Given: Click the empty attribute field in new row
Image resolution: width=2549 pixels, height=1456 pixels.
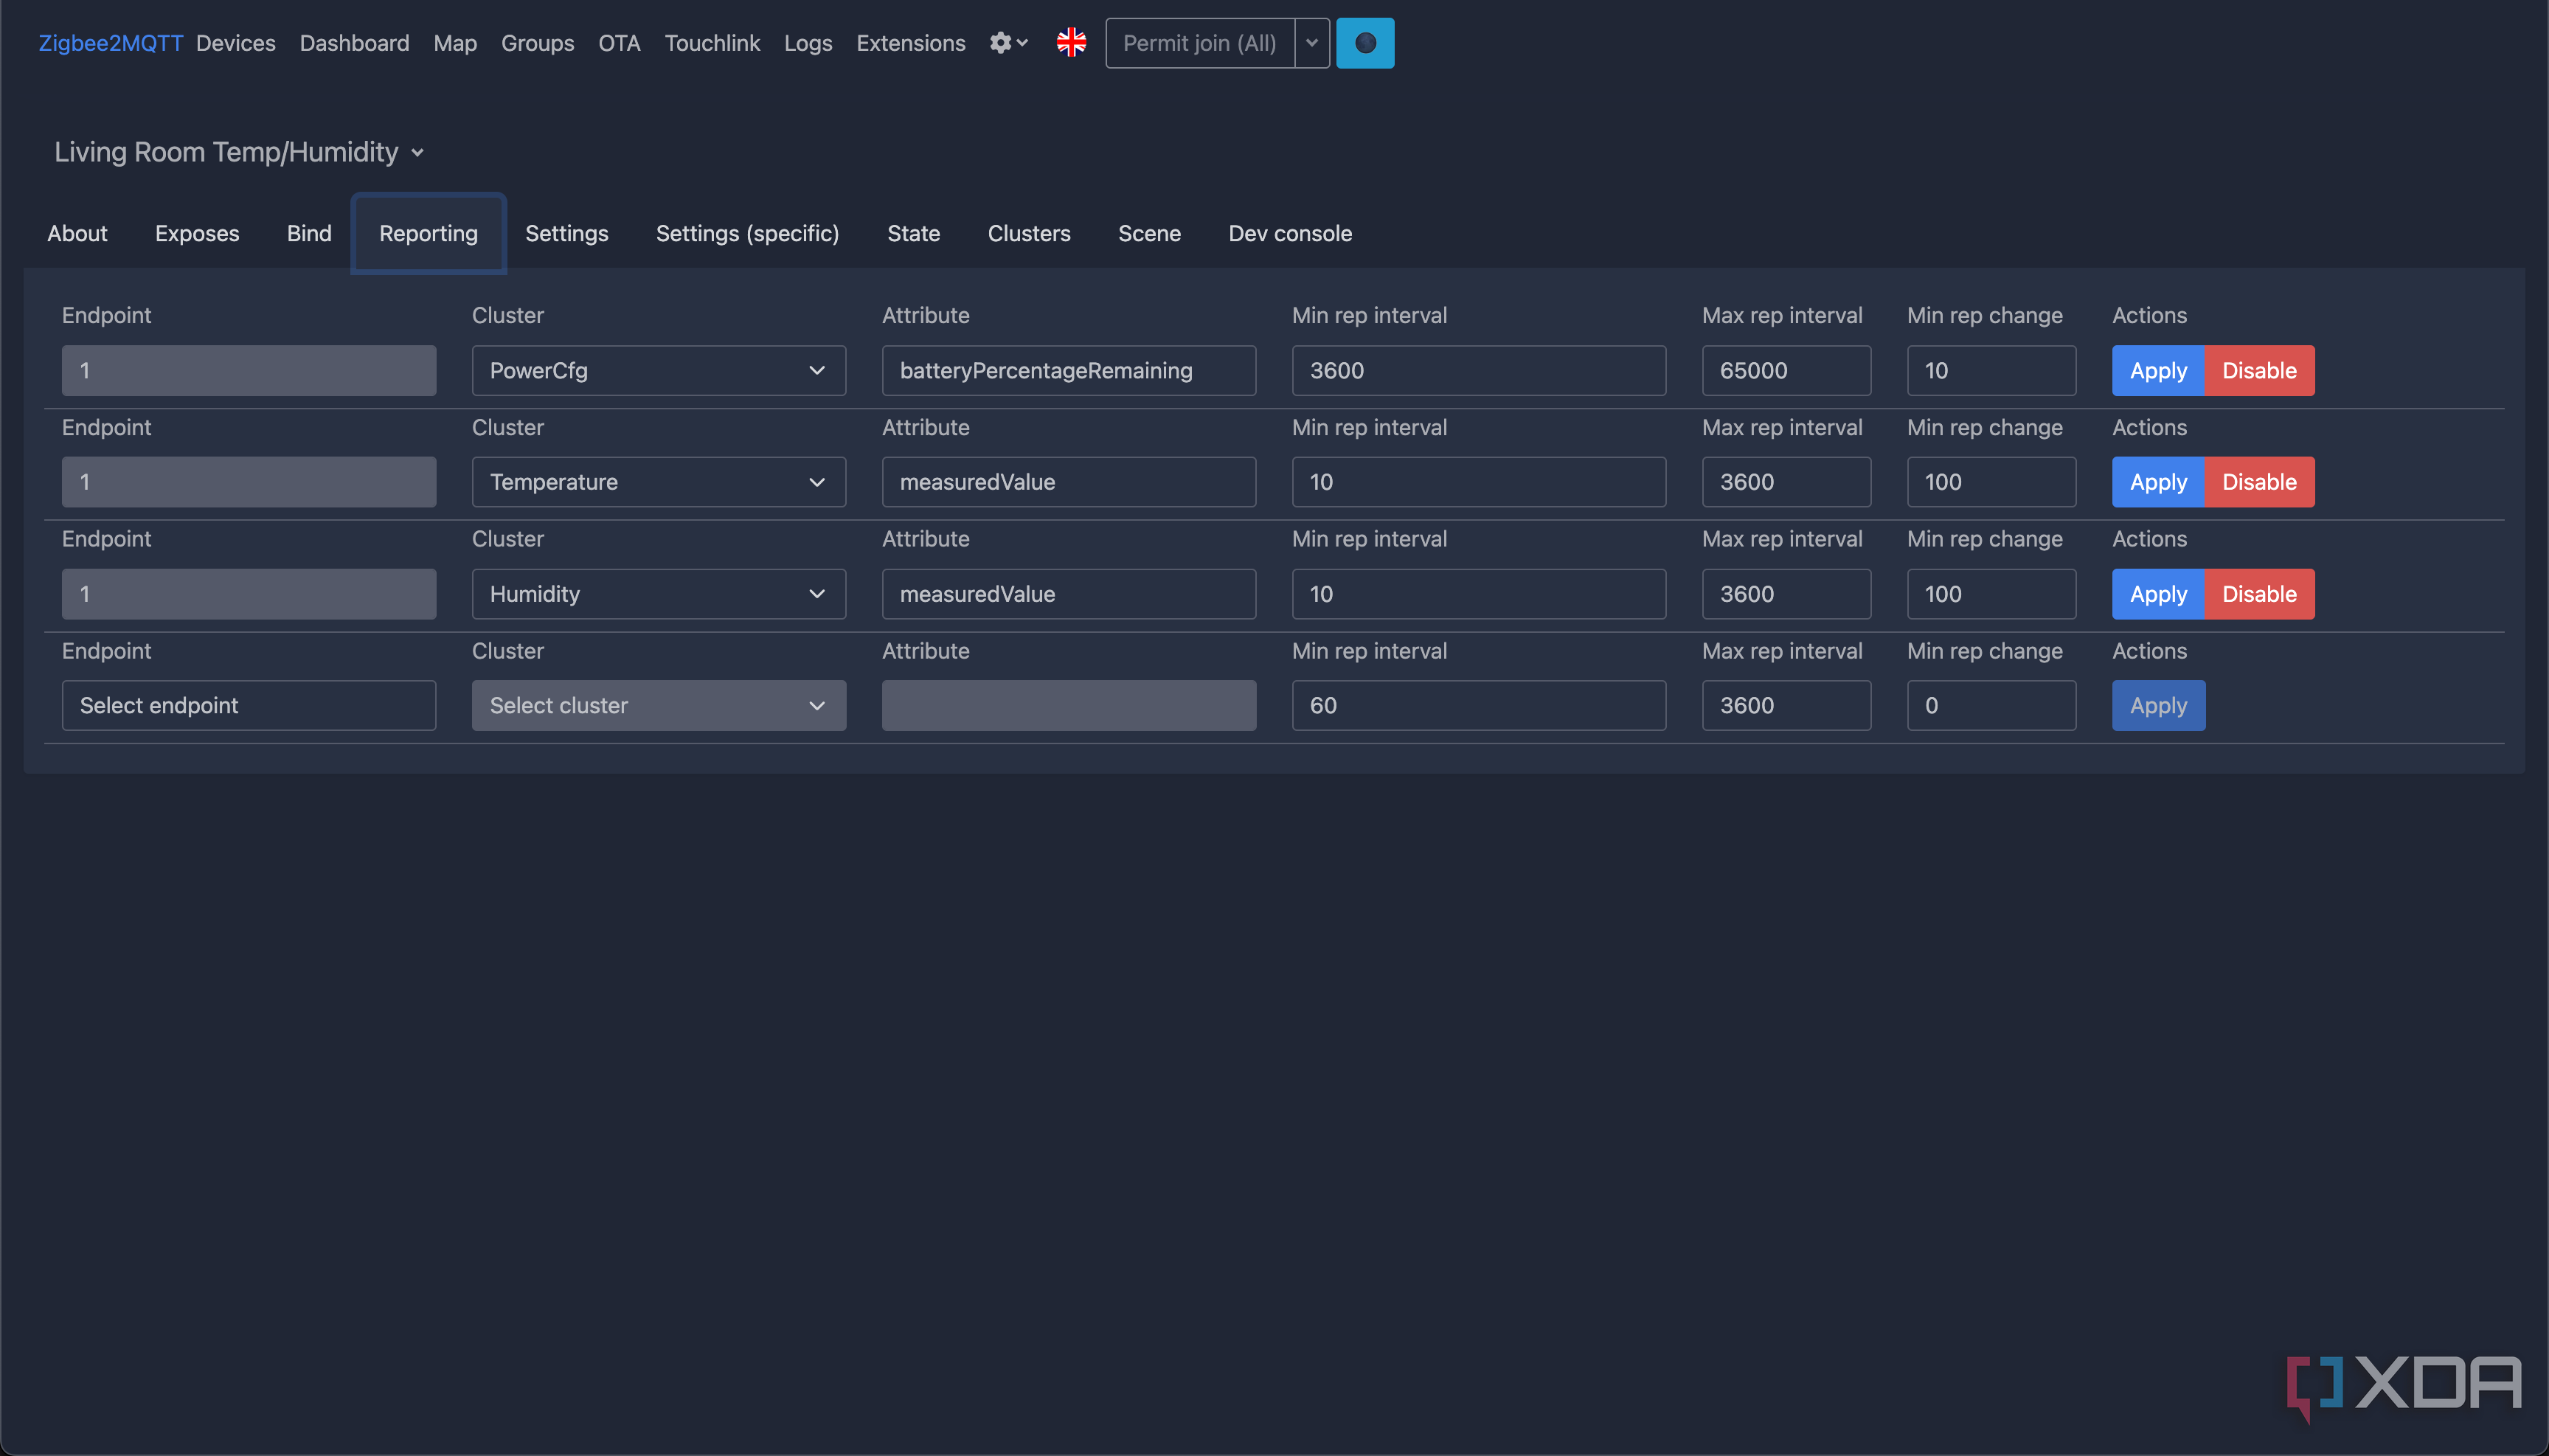Looking at the screenshot, I should point(1069,706).
